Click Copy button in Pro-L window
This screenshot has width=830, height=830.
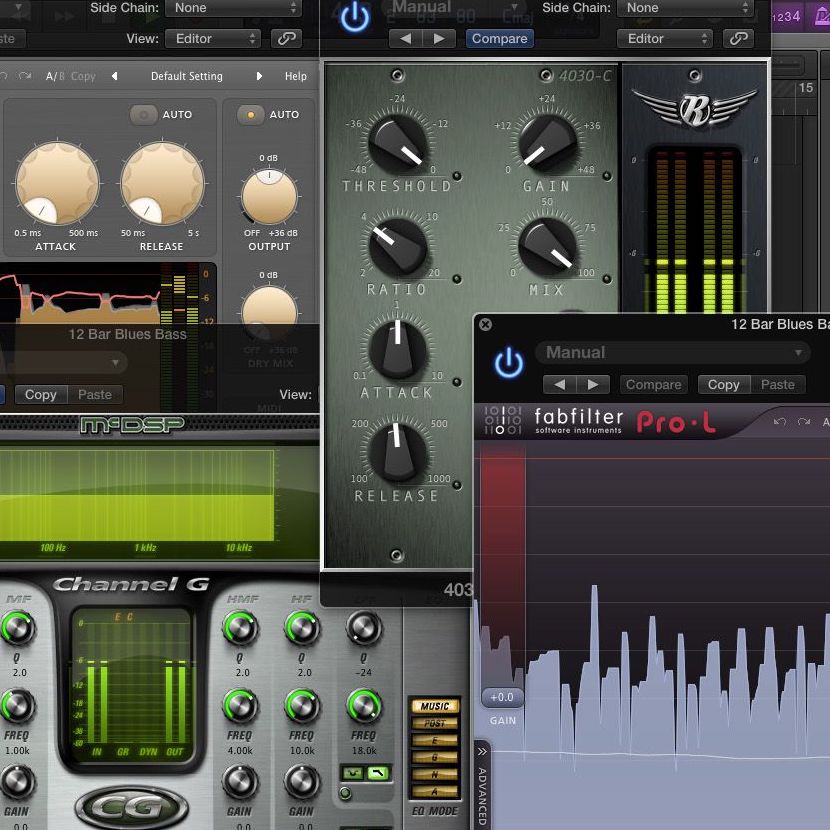coord(723,385)
